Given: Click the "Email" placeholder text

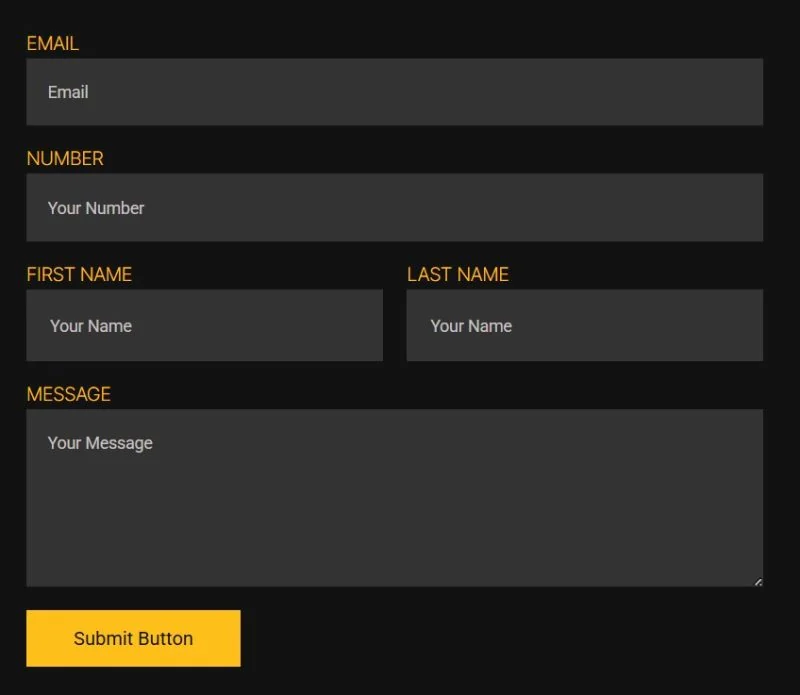Looking at the screenshot, I should coord(68,92).
